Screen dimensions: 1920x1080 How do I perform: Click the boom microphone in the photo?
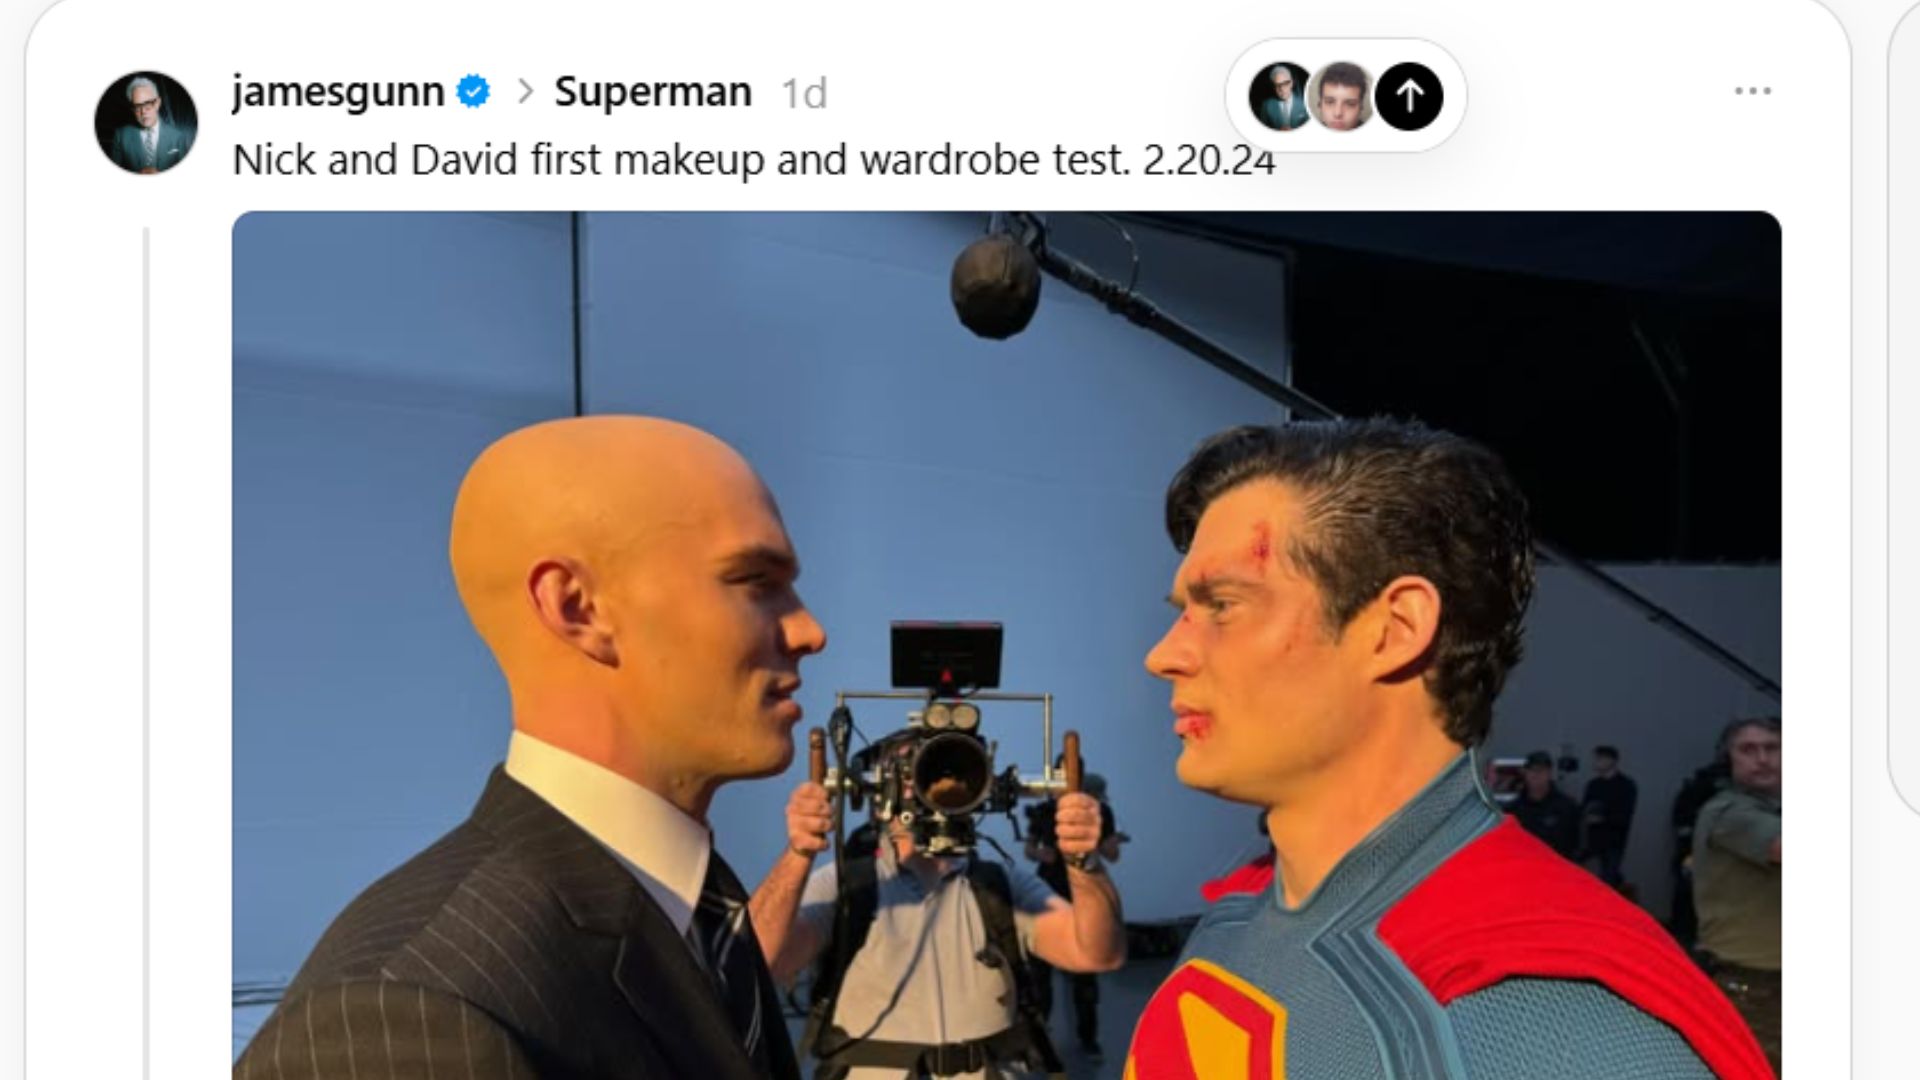pos(995,285)
